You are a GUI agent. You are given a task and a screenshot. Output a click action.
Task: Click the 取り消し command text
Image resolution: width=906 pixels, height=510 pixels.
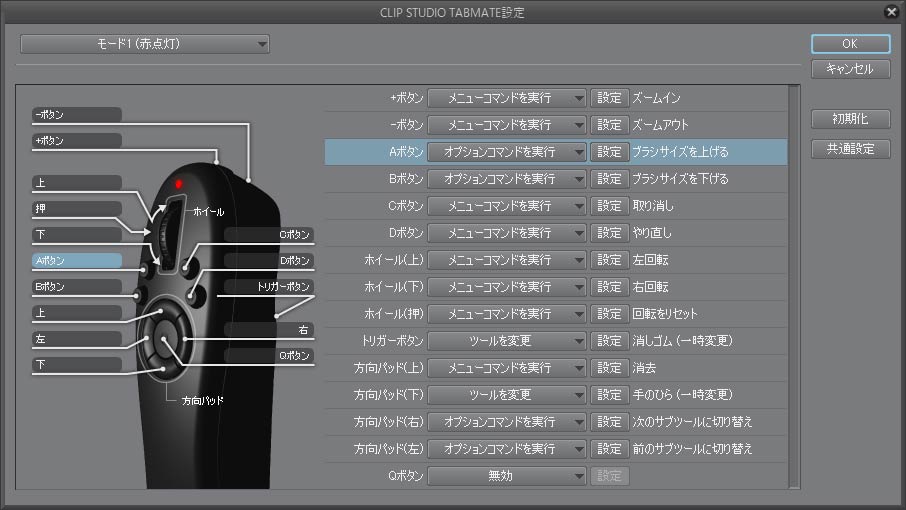tap(653, 206)
